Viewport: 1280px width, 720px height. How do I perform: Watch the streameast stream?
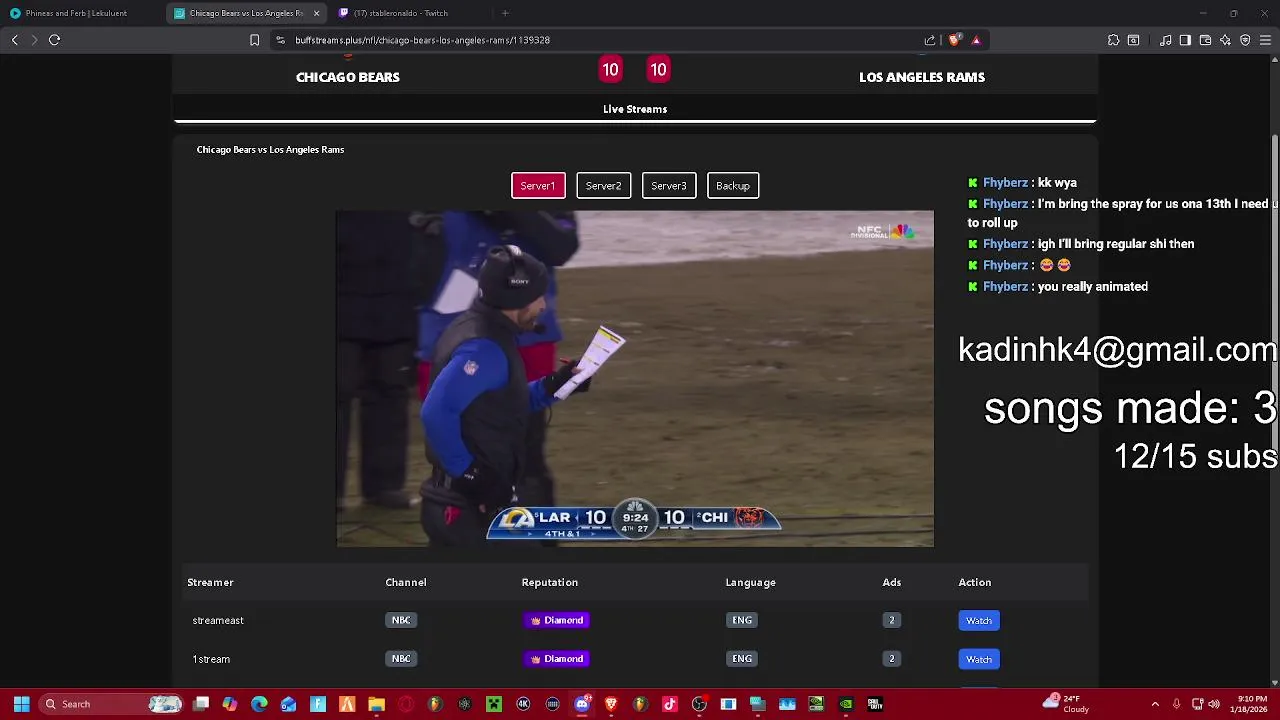(x=979, y=621)
